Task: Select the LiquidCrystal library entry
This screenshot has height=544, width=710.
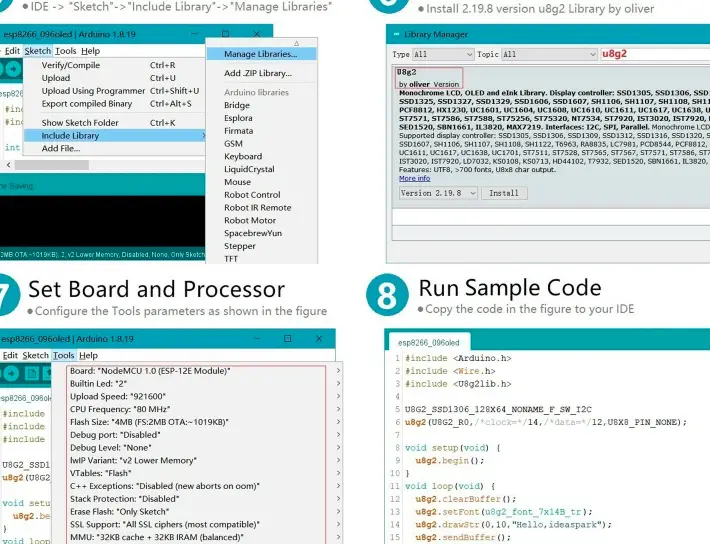Action: coord(261,169)
